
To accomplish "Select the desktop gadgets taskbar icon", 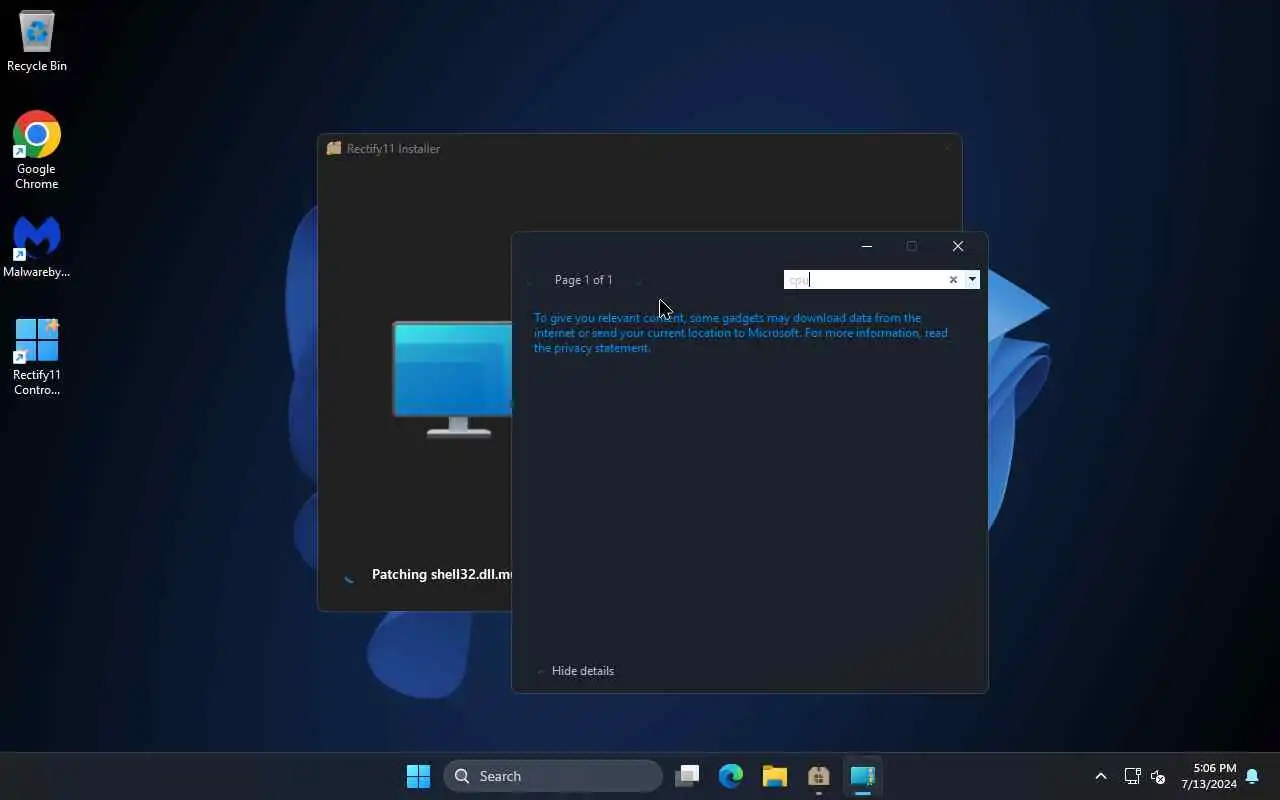I will pyautogui.click(x=863, y=776).
